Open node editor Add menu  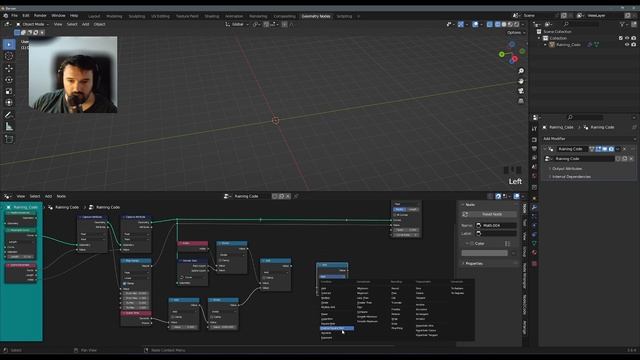(48, 196)
